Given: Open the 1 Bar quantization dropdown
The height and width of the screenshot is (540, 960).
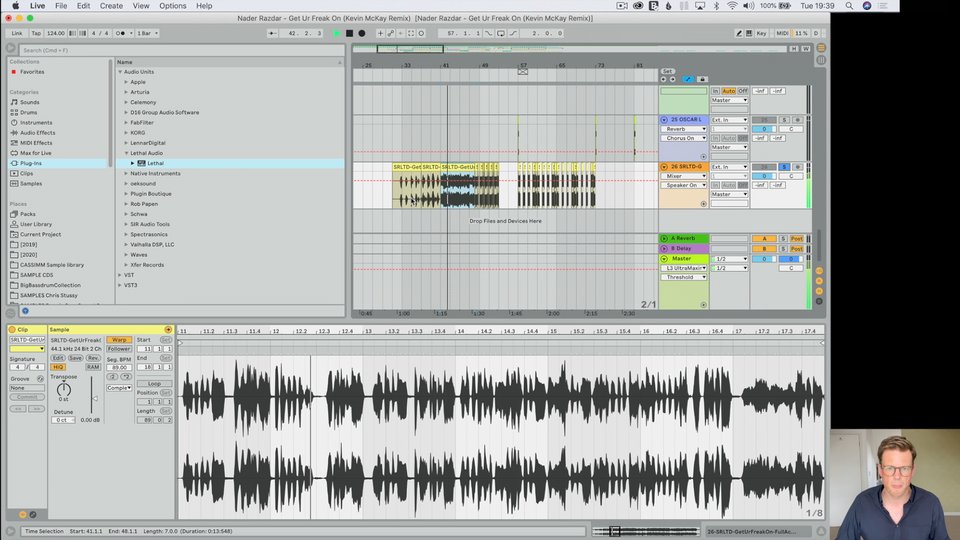Looking at the screenshot, I should click(x=147, y=33).
